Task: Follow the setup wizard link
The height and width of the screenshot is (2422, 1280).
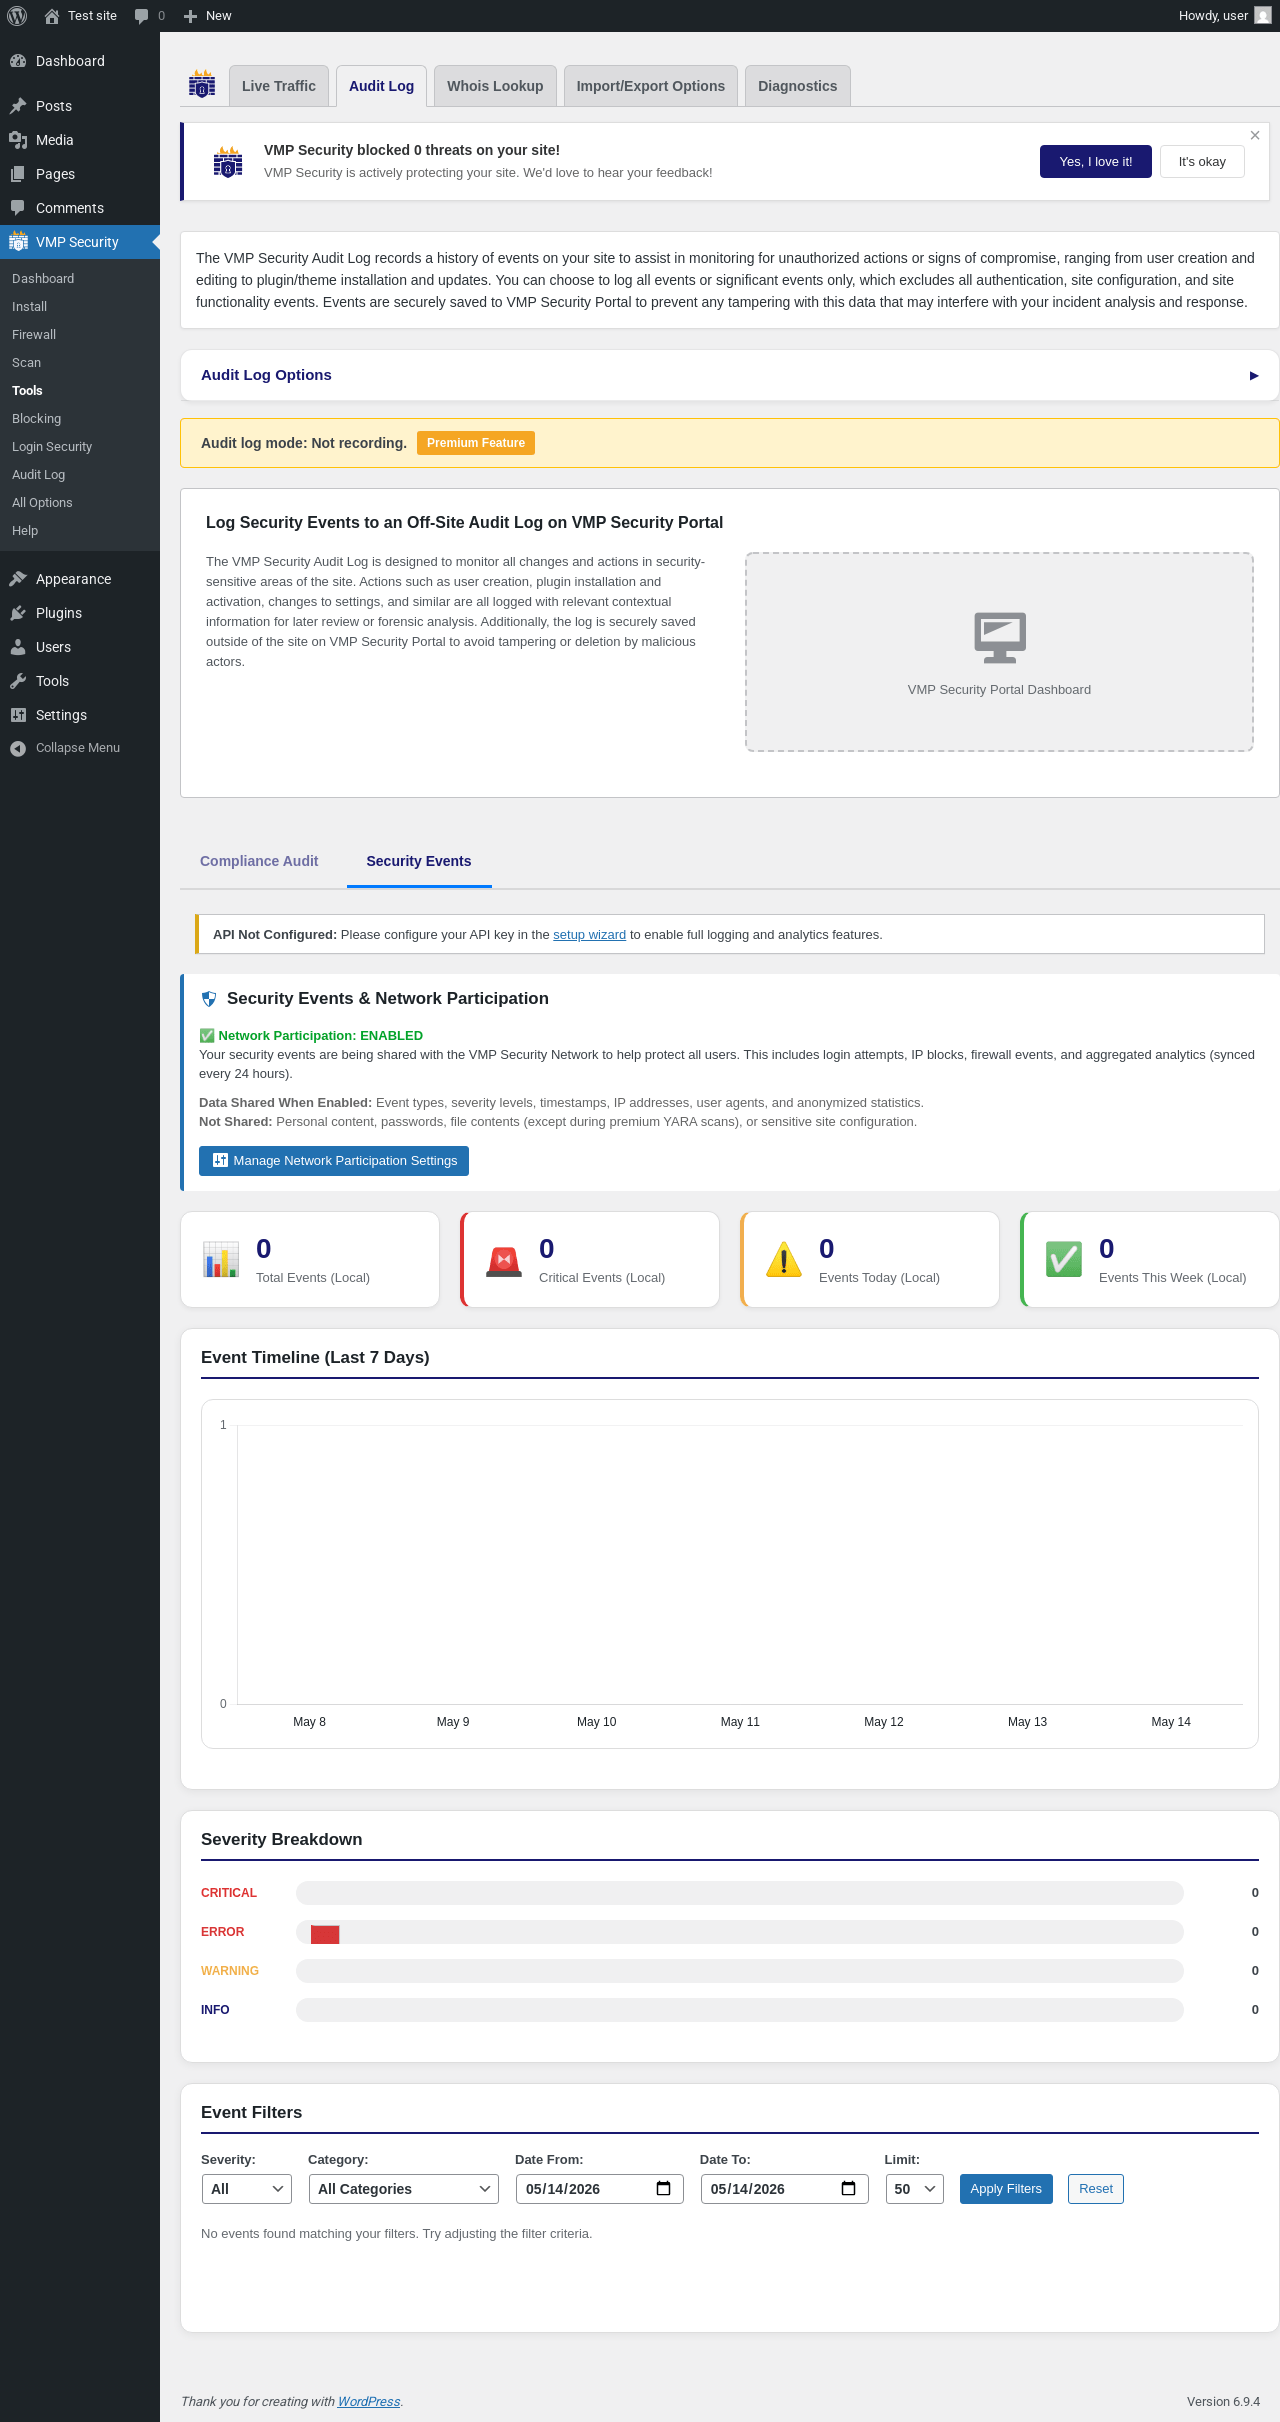Action: pos(590,935)
